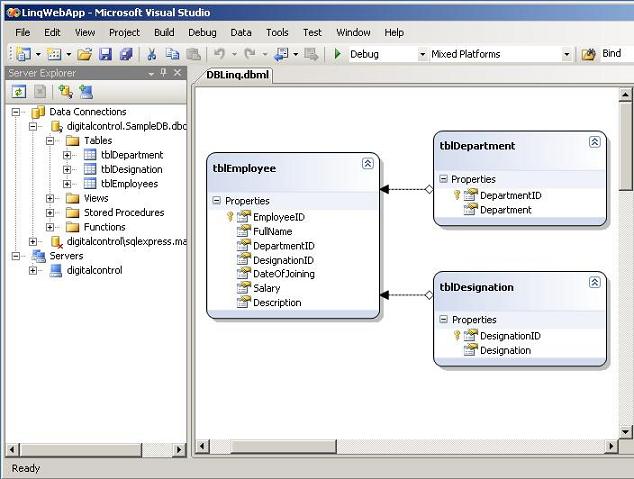Collapse the tblDepartment entity with chevron button
The height and width of the screenshot is (479, 634).
tap(594, 142)
